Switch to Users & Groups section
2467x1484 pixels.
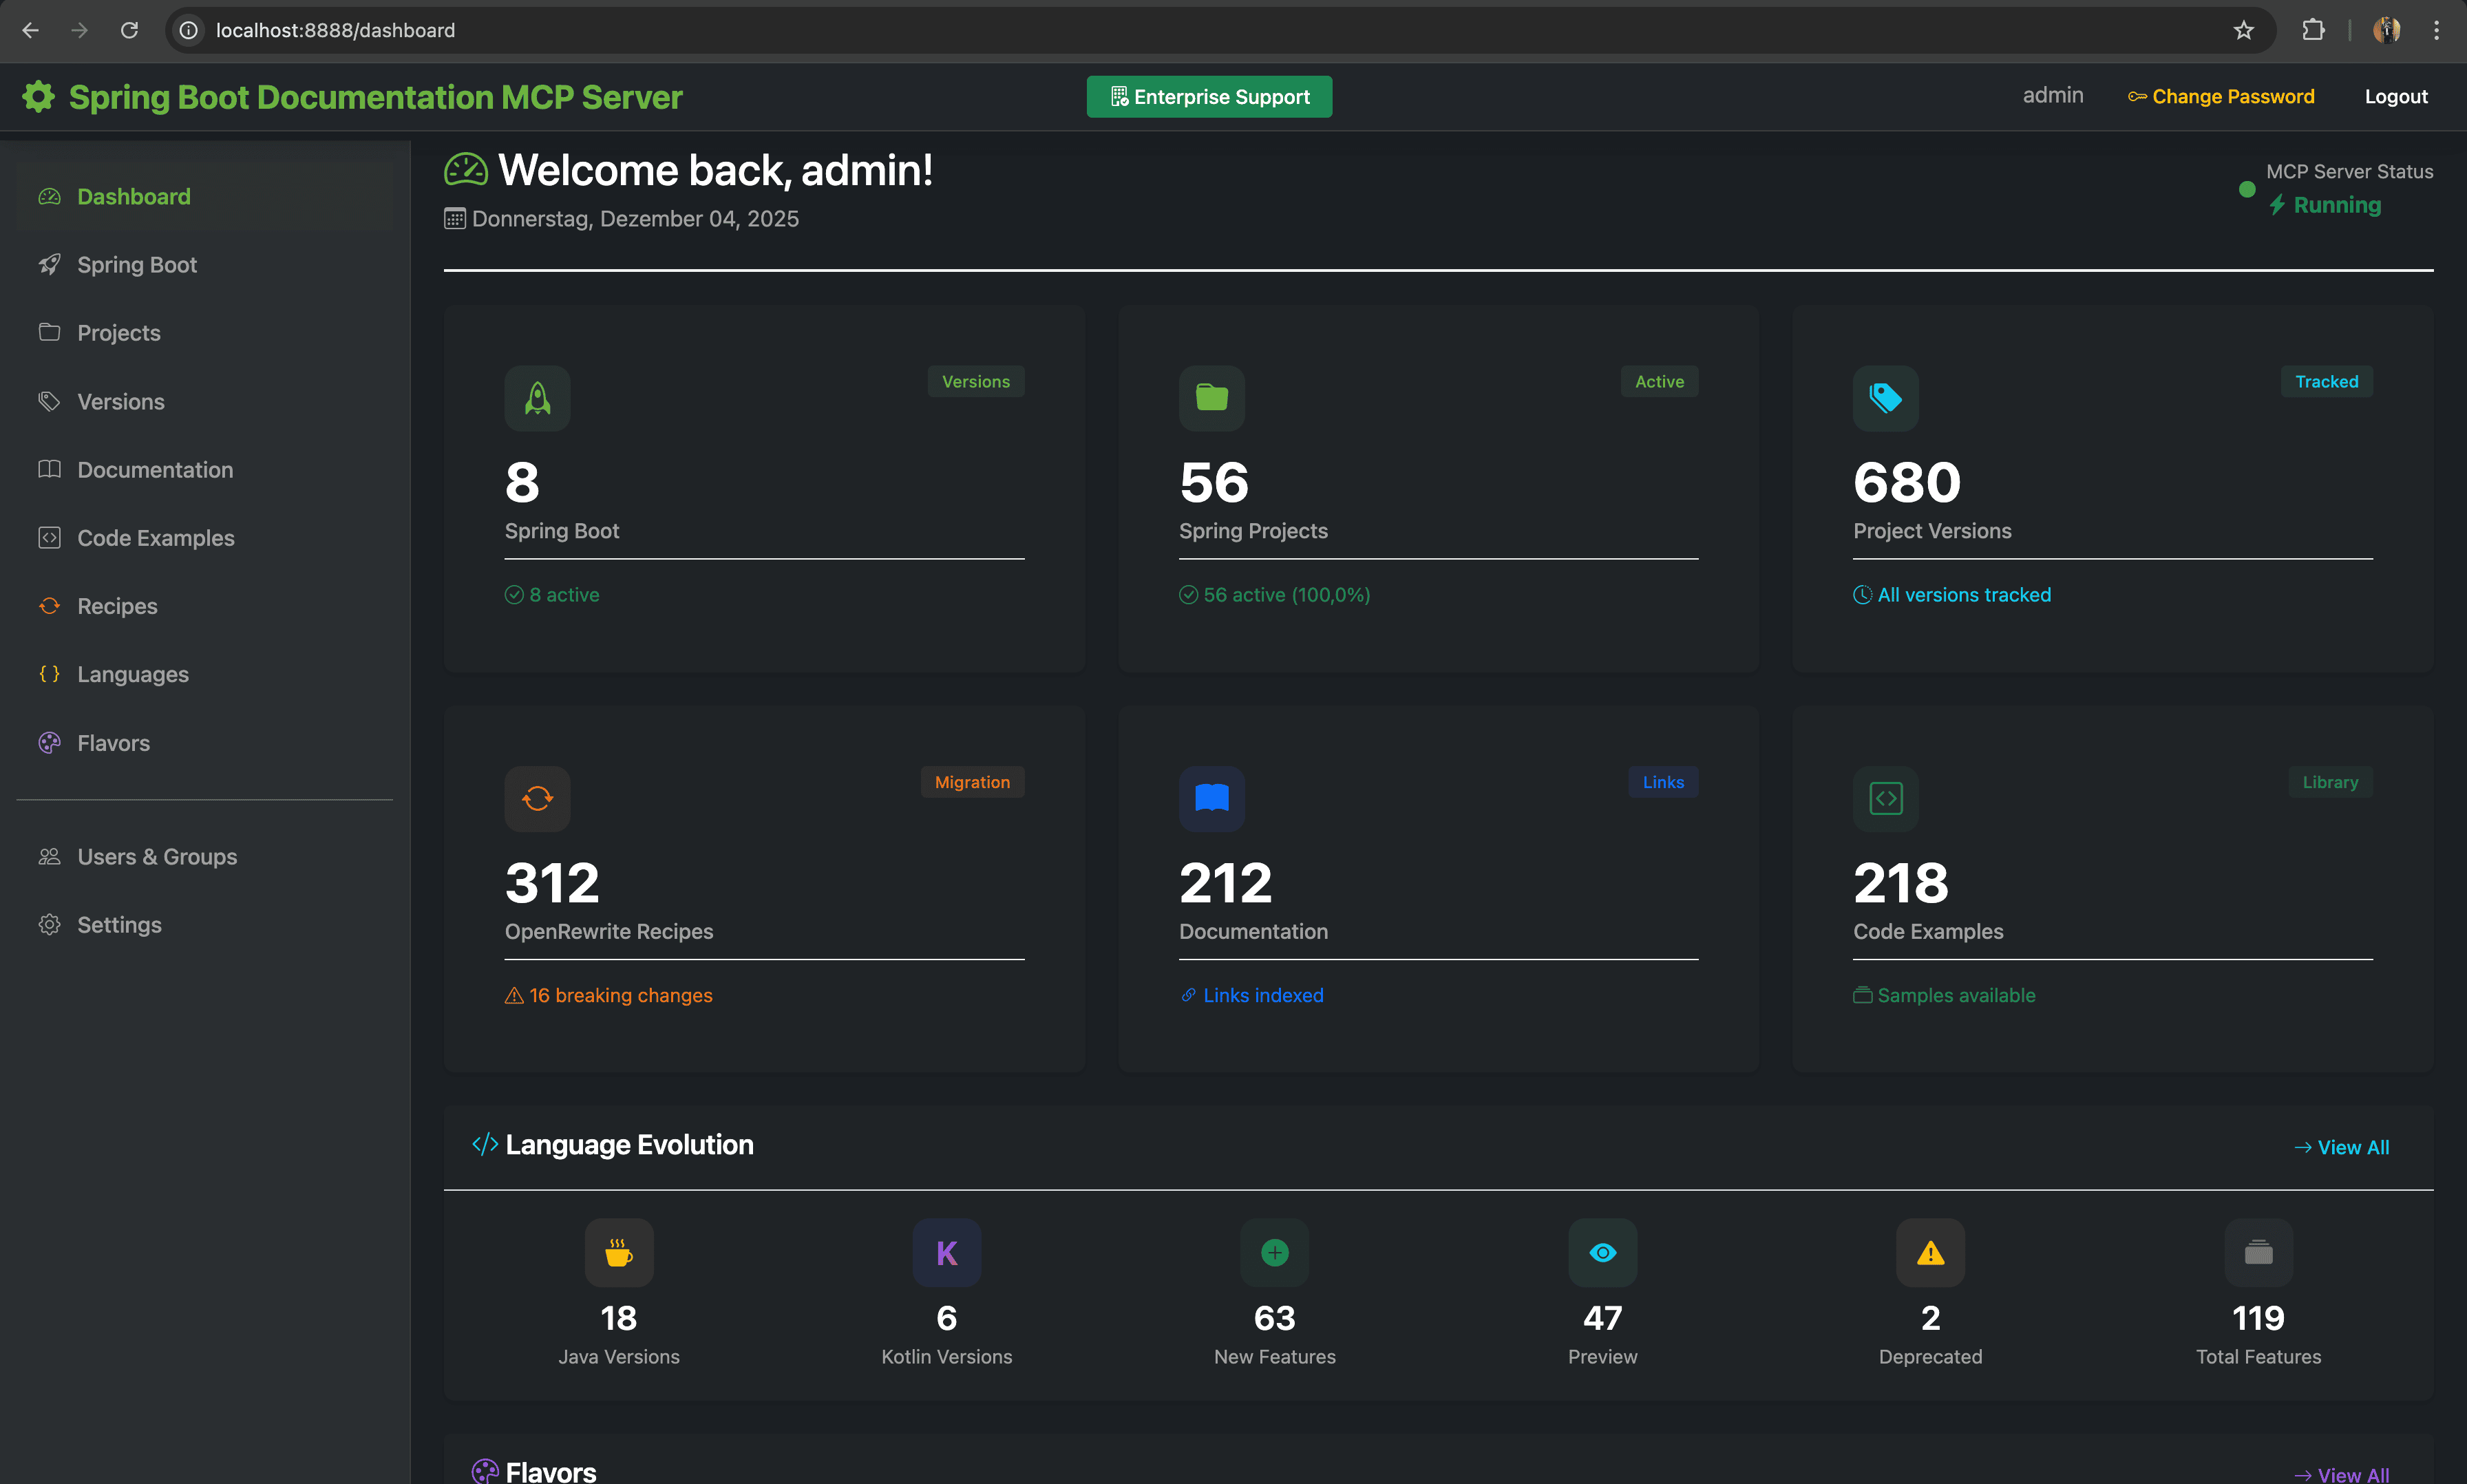coord(156,856)
